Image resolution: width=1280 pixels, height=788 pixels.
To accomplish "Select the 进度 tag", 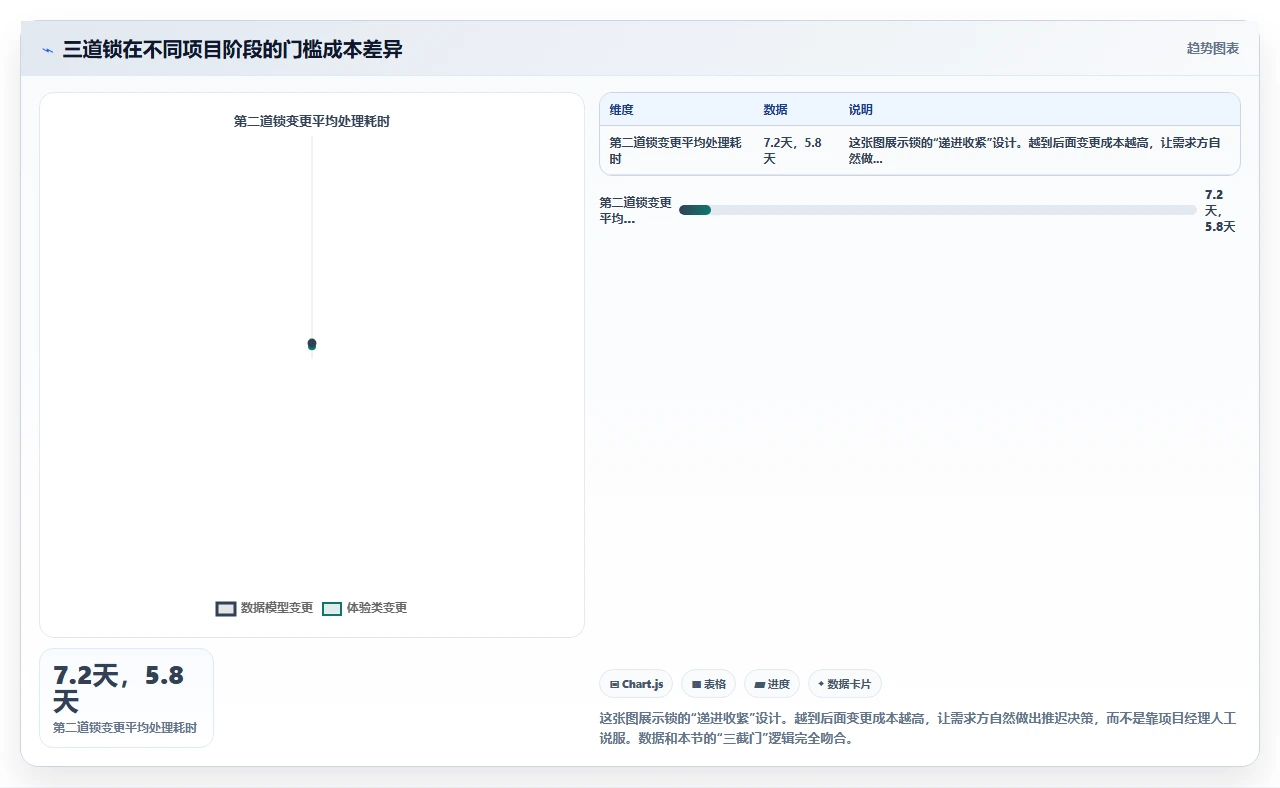I will tap(772, 684).
